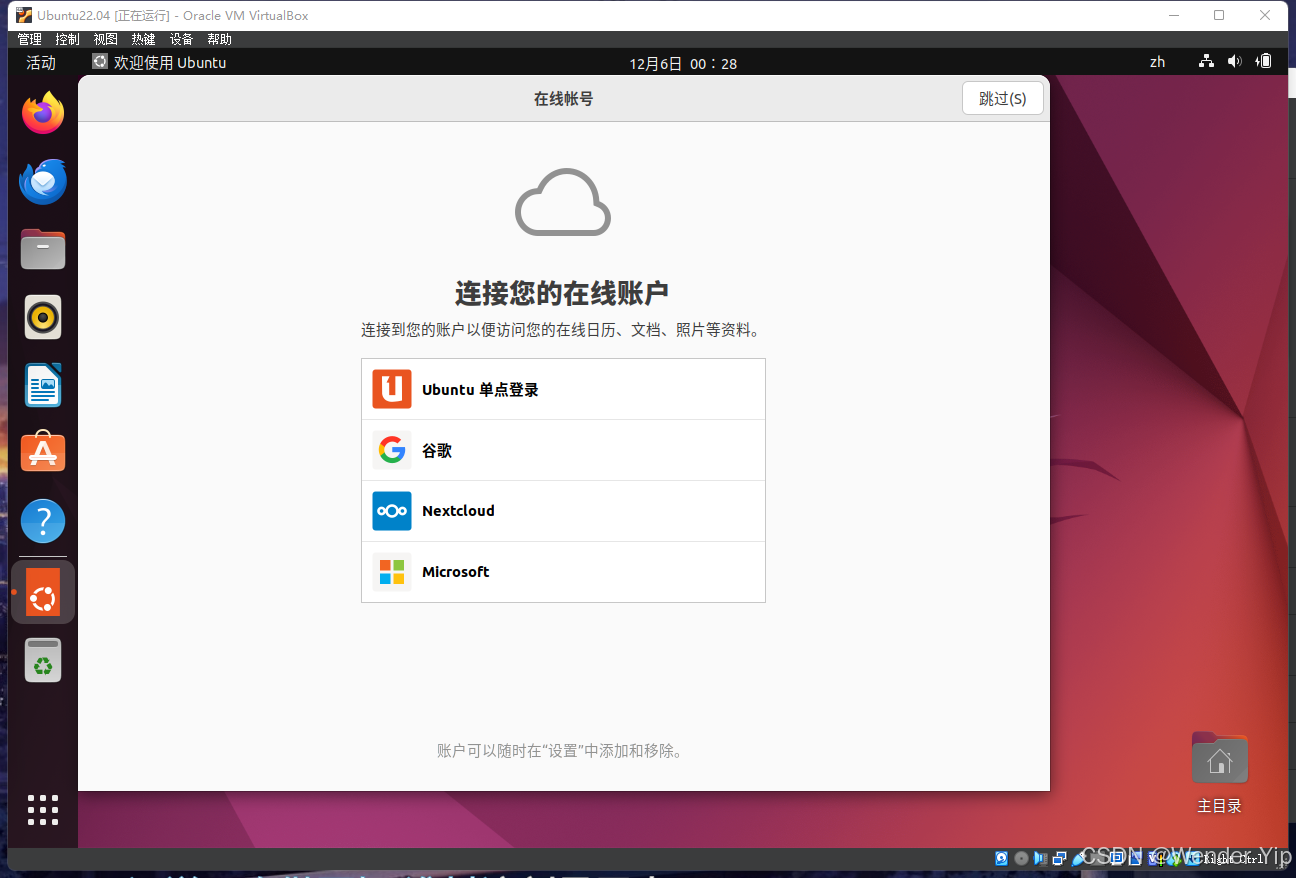Show Applications grid at dock bottom
Screen dimensions: 1296x878
pos(43,810)
